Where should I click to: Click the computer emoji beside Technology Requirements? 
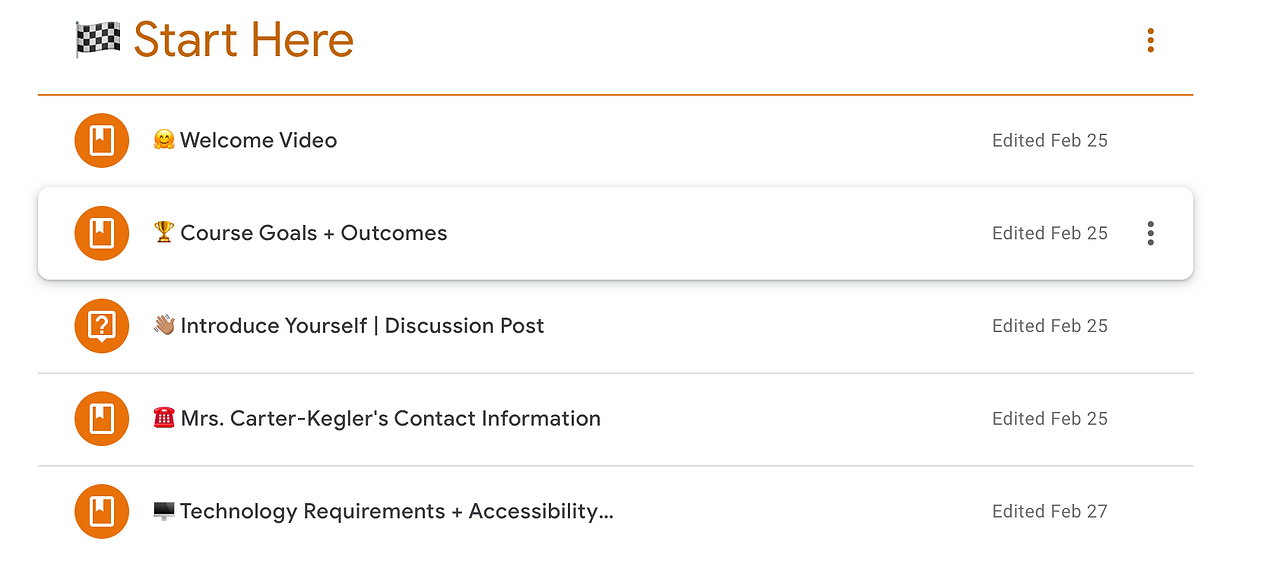(x=164, y=511)
